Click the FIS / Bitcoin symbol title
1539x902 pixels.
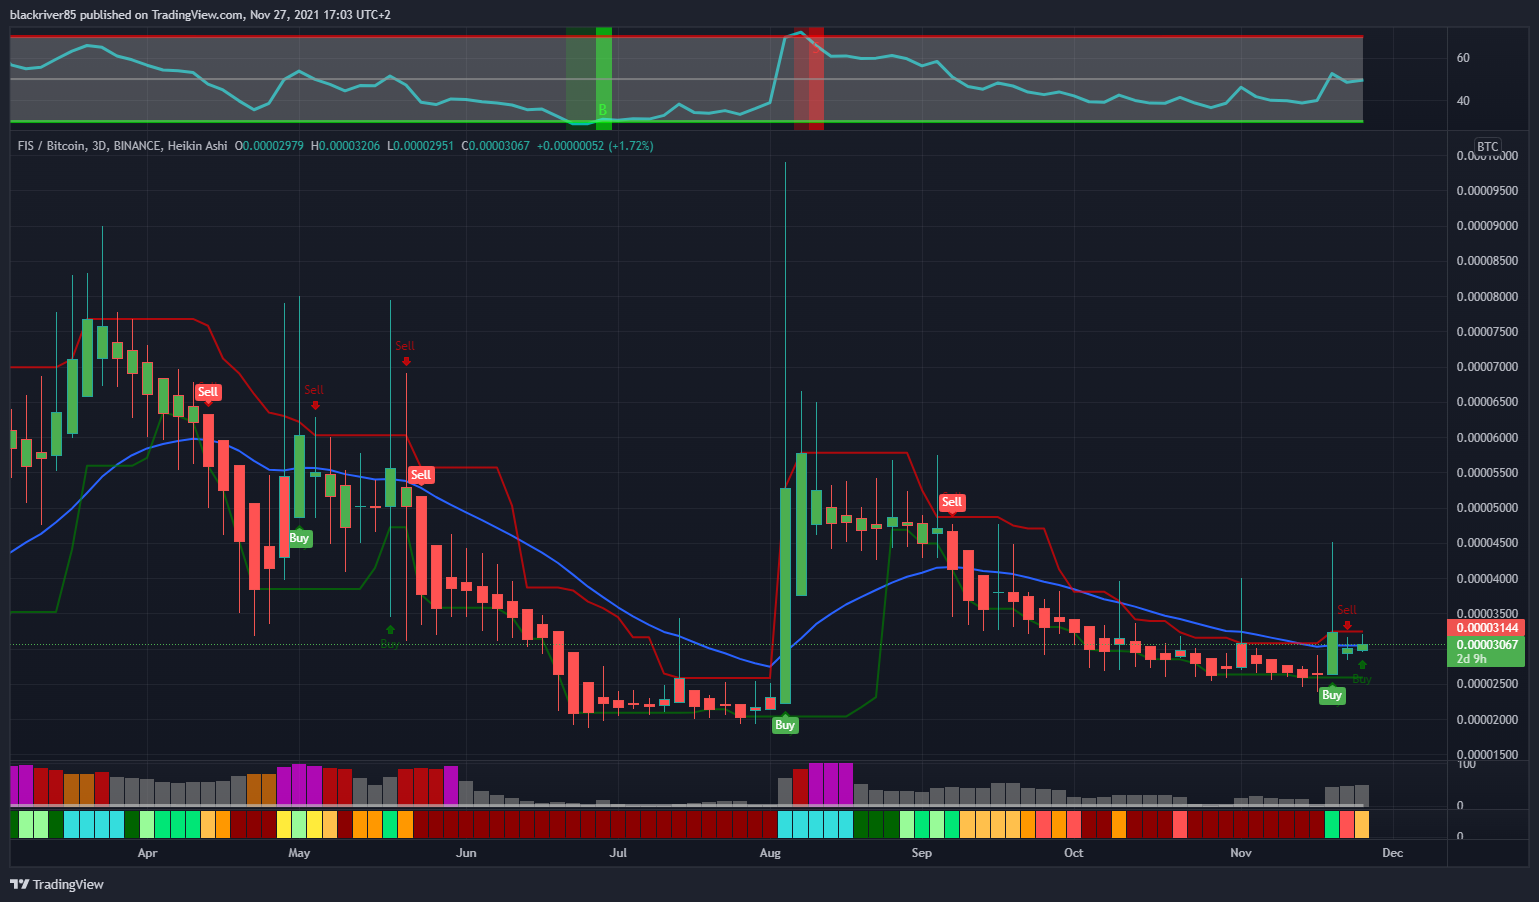[x=123, y=146]
